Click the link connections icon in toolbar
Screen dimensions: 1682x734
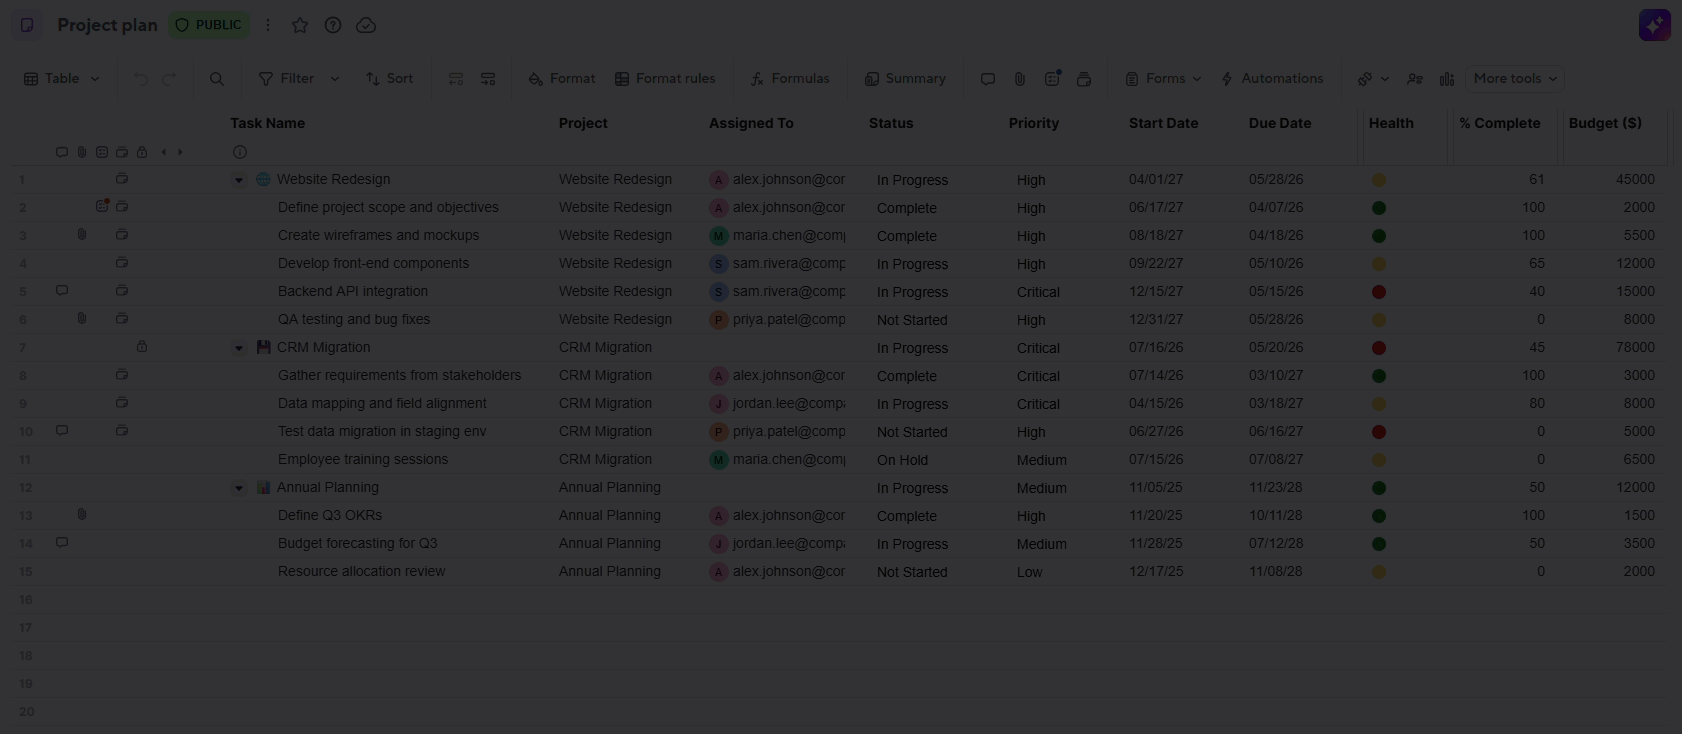coord(1365,79)
